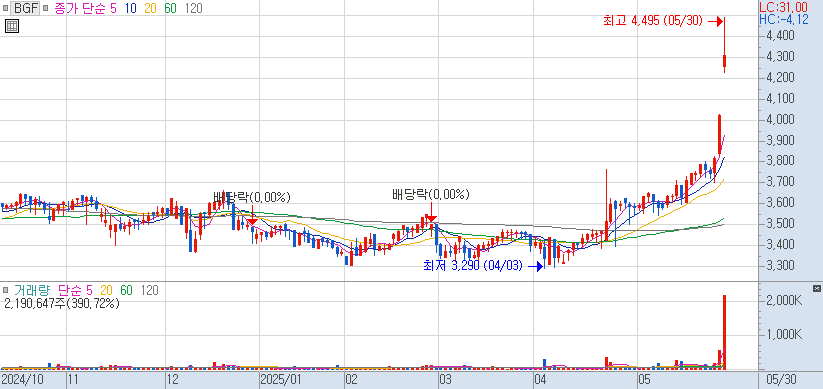823x389 pixels.
Task: Click the small square marker left of BGF
Action: [5, 8]
